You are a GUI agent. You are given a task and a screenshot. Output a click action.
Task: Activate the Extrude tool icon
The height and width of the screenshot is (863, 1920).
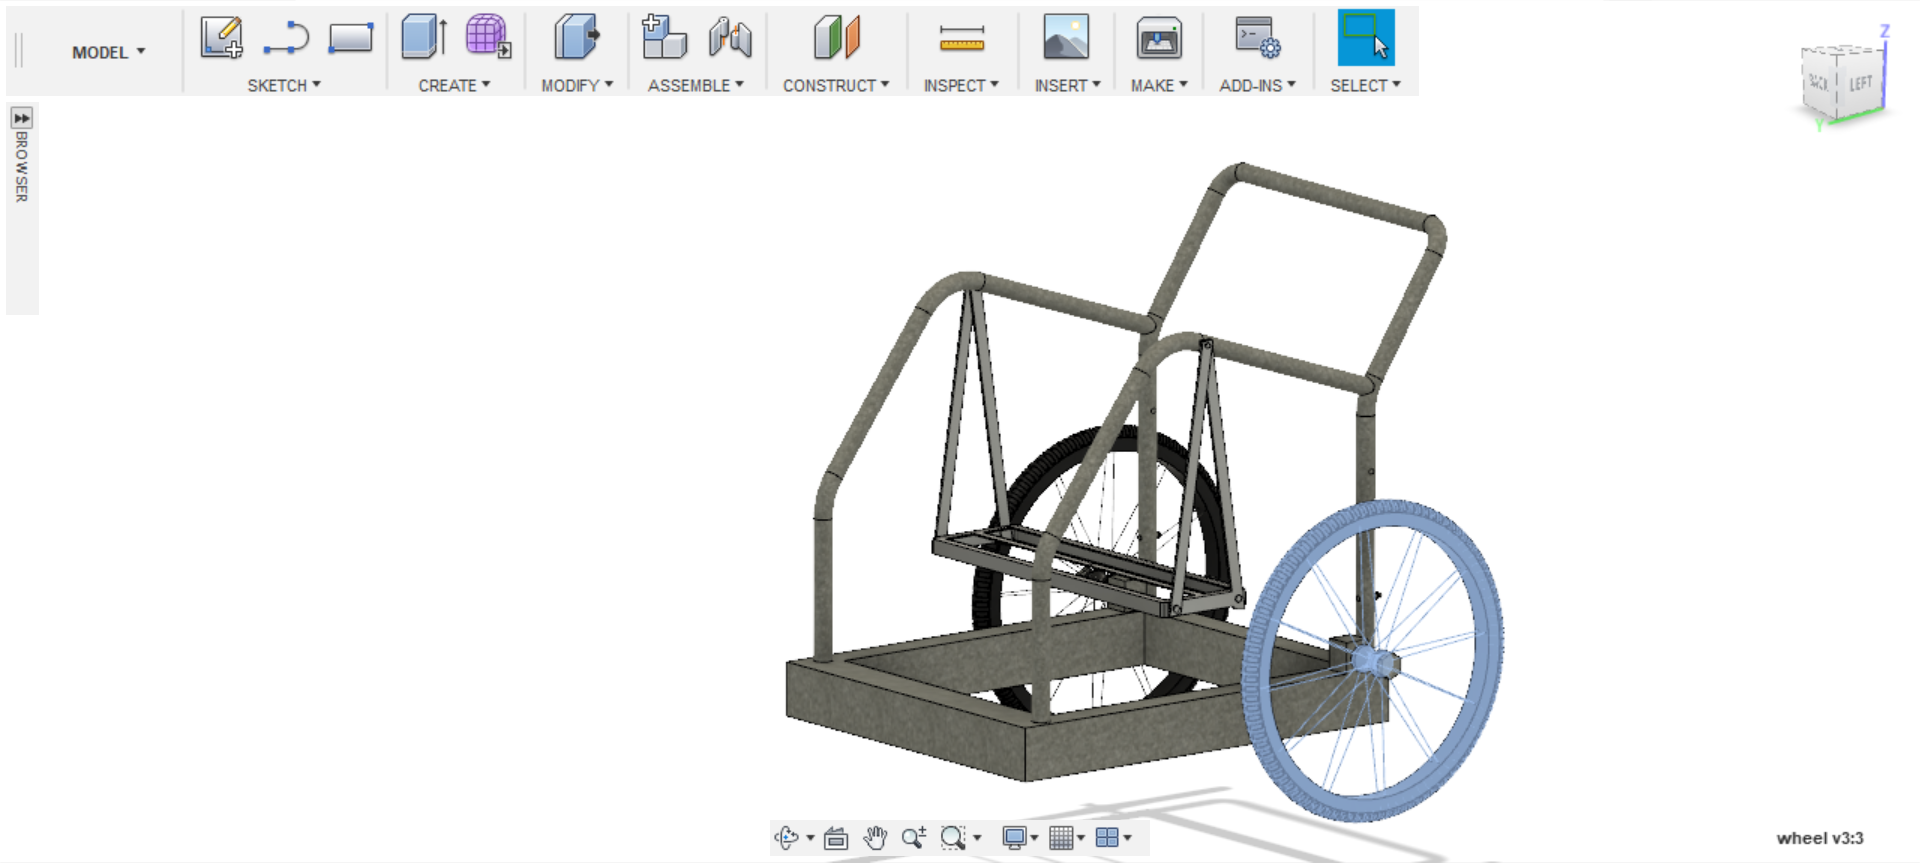pos(424,38)
